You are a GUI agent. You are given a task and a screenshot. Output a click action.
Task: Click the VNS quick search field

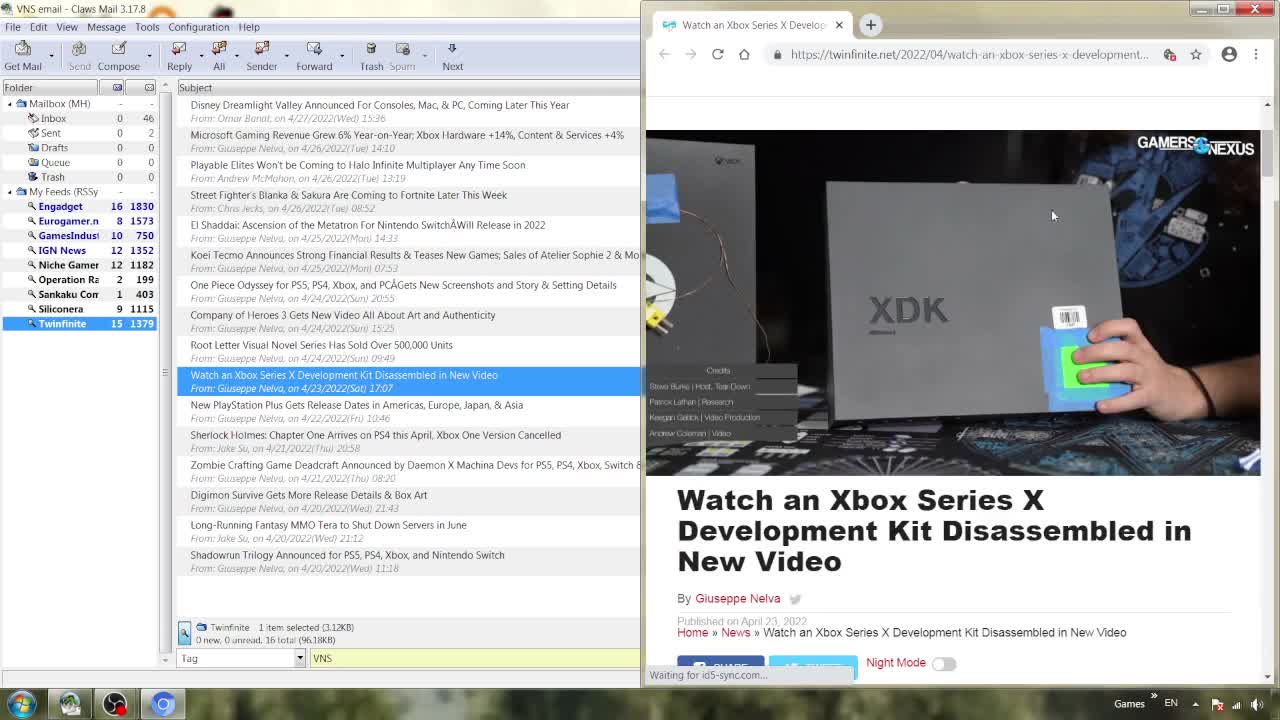click(474, 658)
